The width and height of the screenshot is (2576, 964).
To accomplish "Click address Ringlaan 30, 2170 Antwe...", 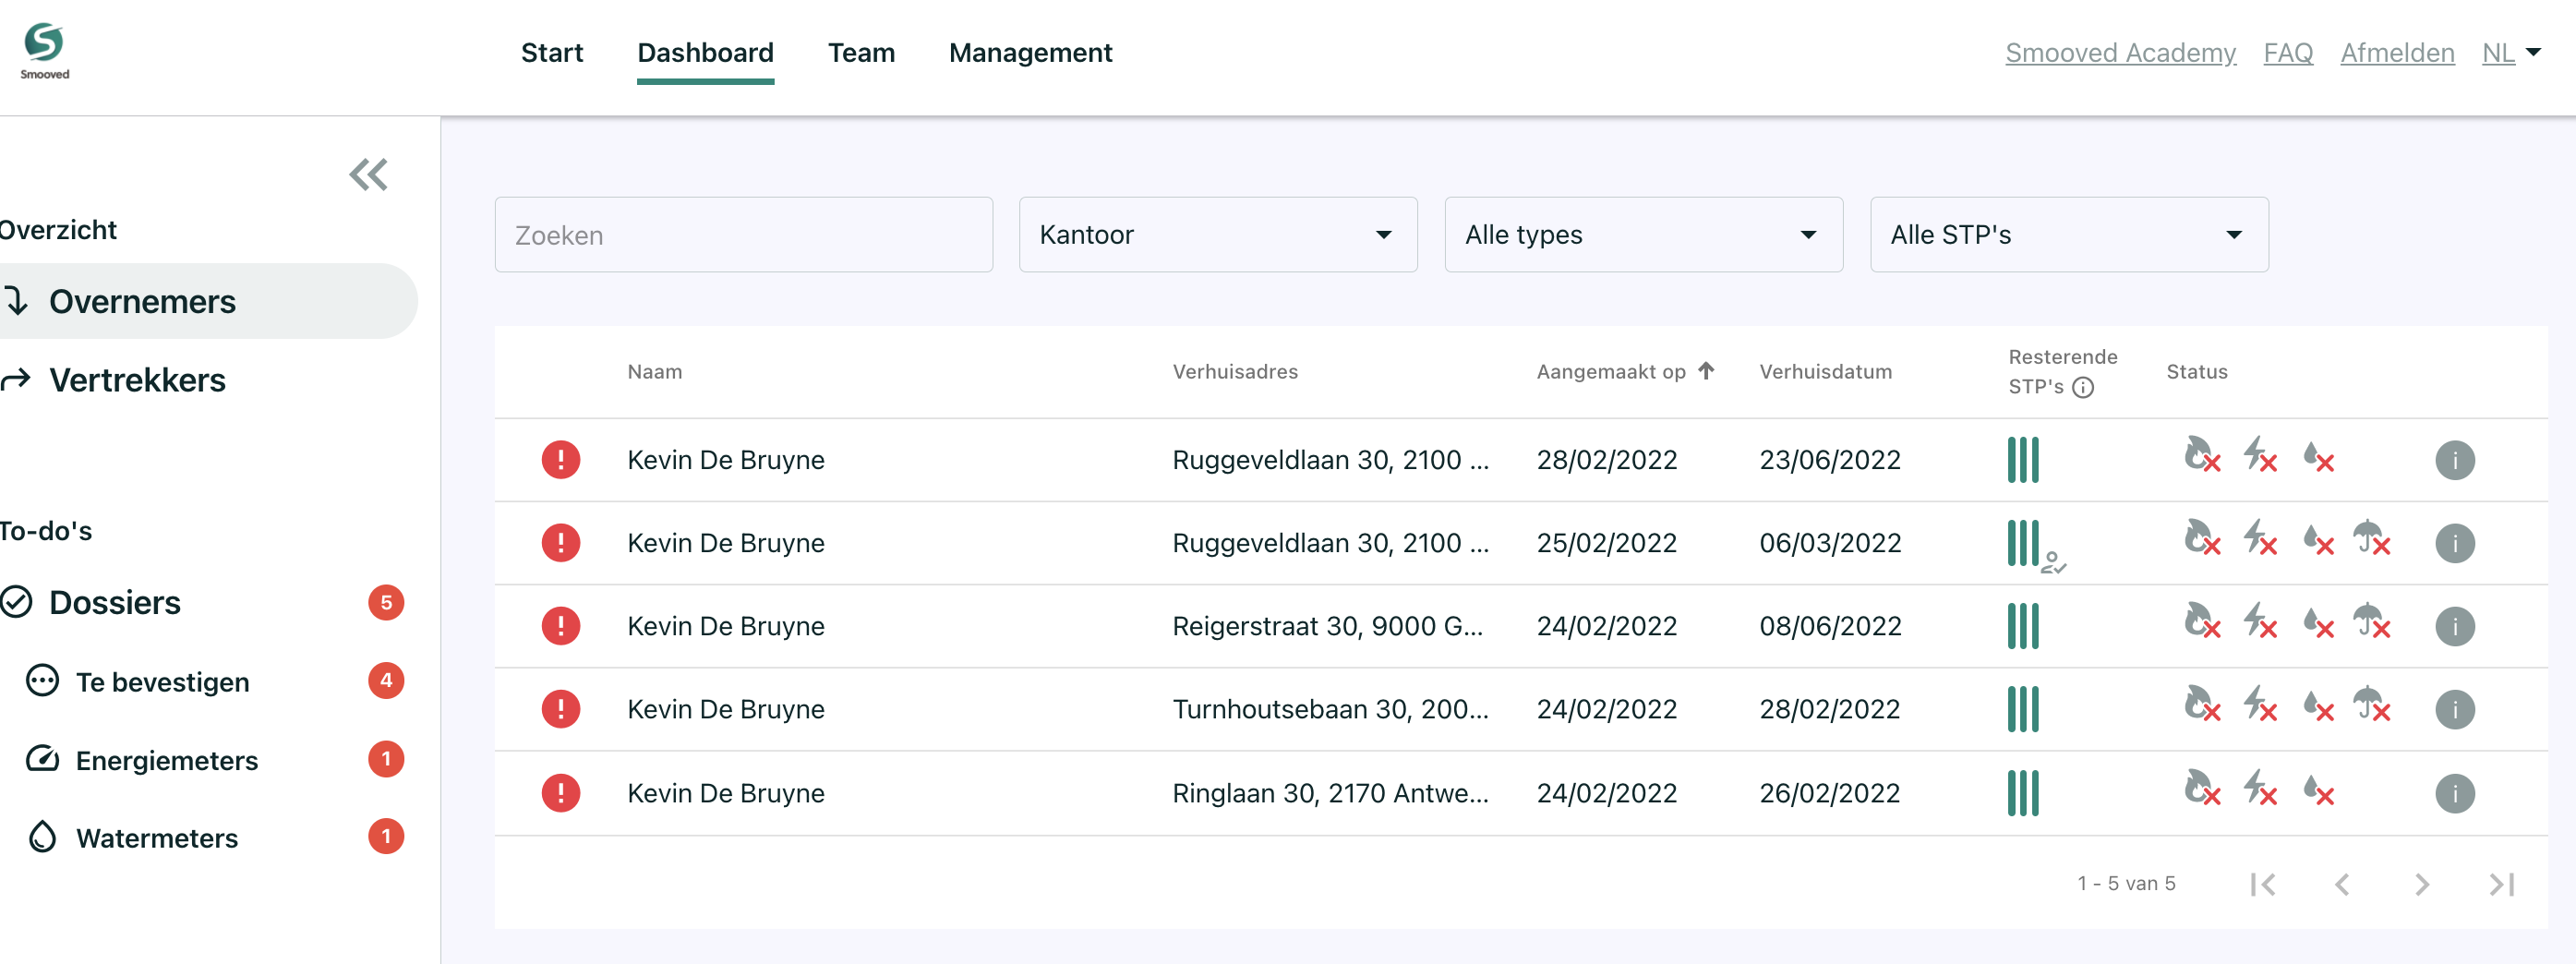I will tap(1330, 793).
